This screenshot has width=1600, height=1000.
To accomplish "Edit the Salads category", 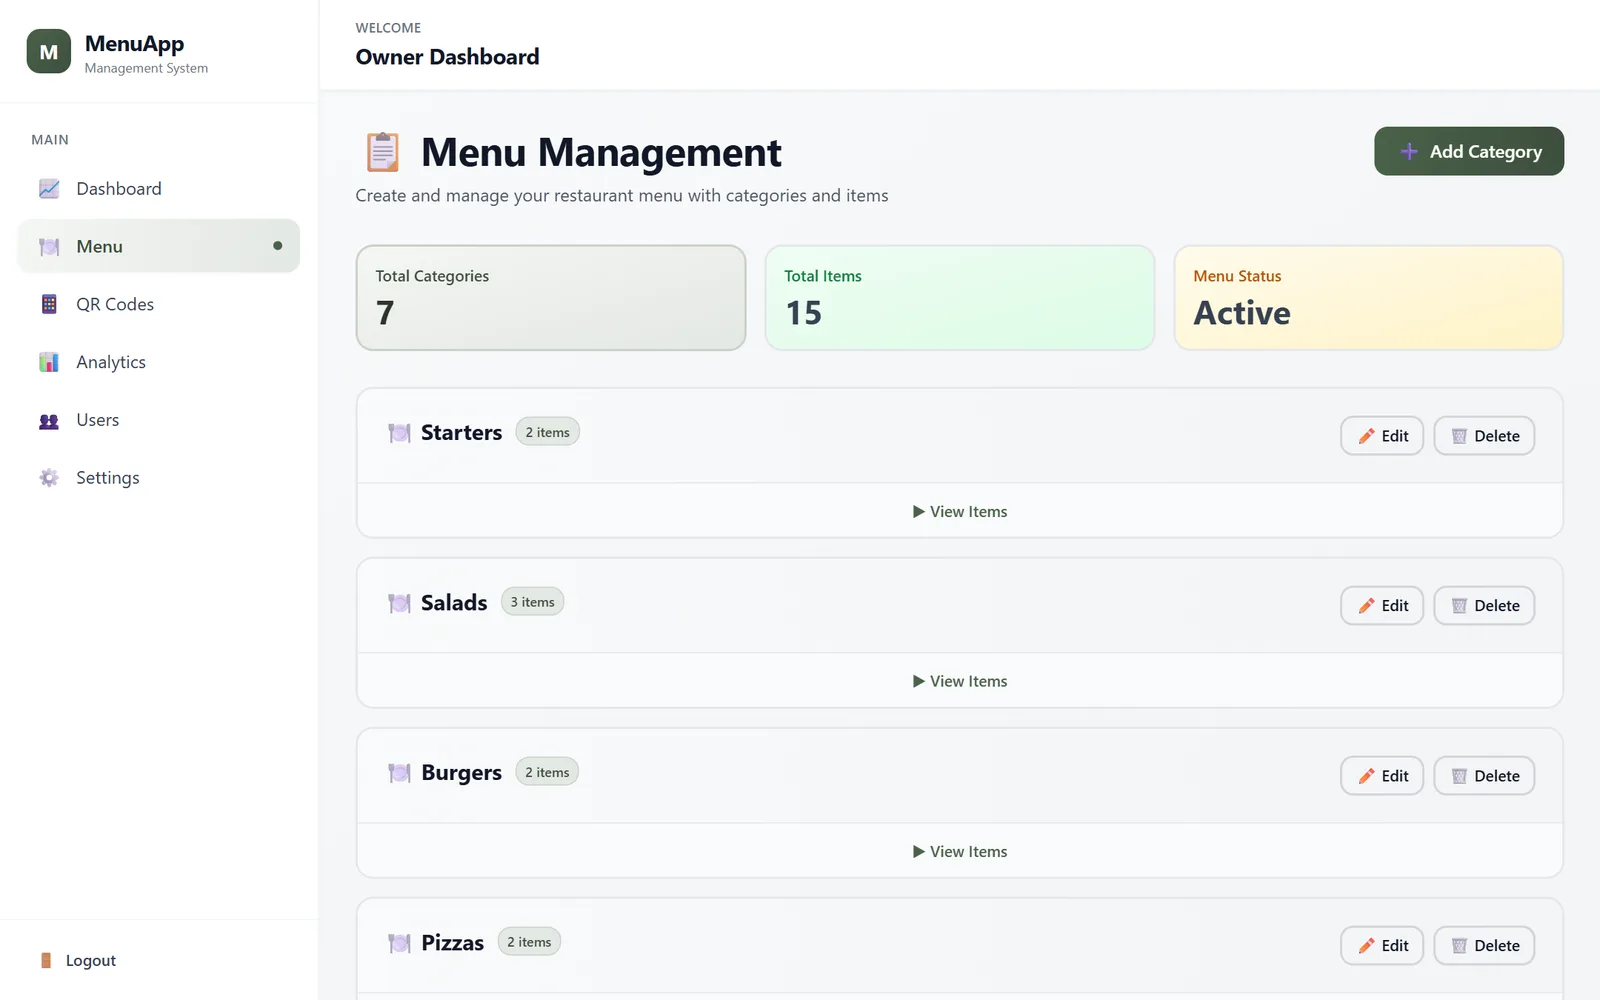I will [x=1382, y=606].
